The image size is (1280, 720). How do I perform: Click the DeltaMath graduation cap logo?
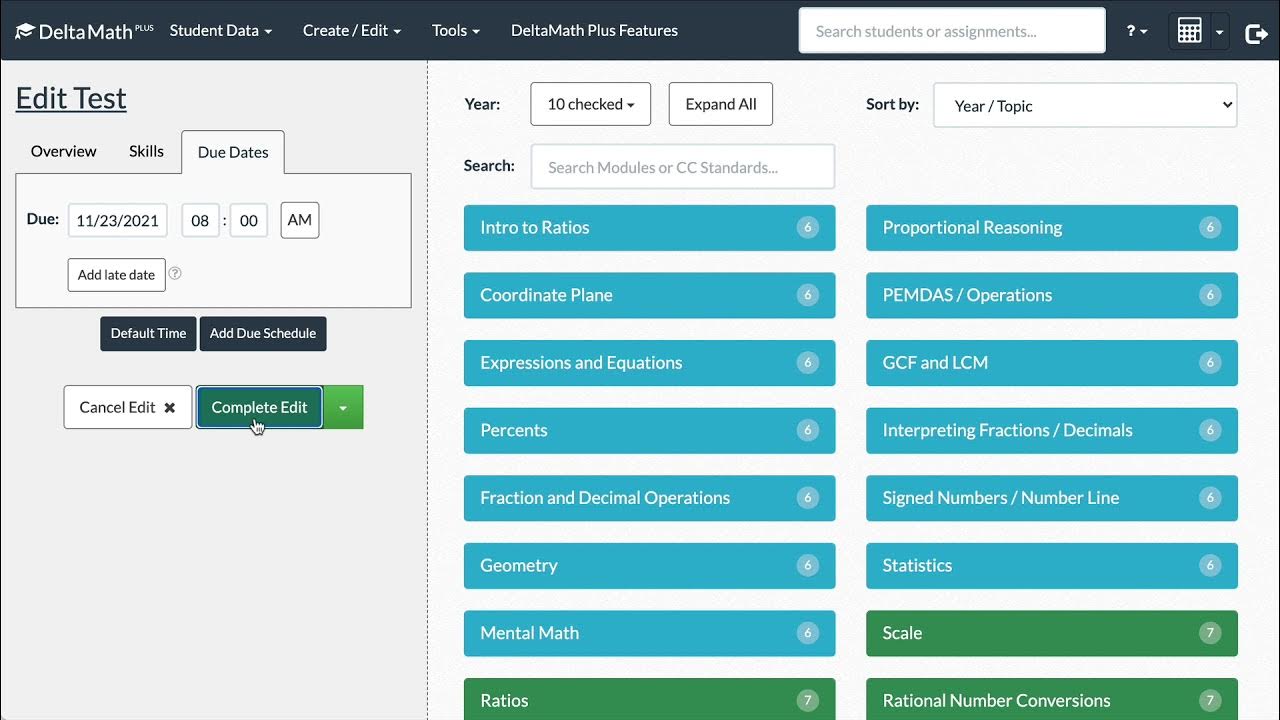[25, 31]
